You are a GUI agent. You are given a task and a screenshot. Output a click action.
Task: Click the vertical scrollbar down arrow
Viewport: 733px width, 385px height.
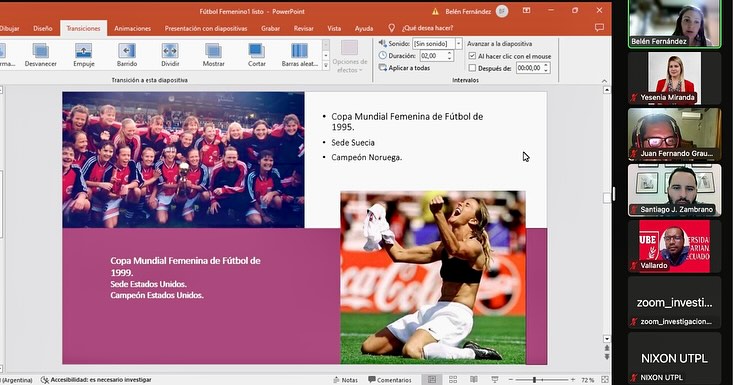[x=607, y=339]
